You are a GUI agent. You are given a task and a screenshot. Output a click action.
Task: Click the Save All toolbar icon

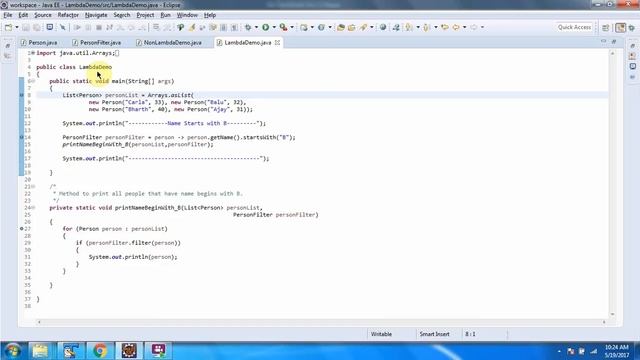pyautogui.click(x=37, y=27)
